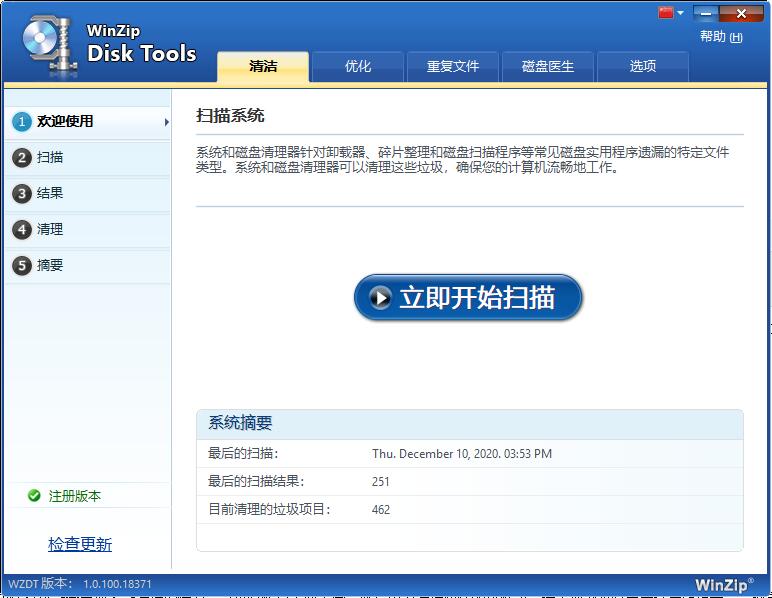Select the 欢迎使用 sidebar step

click(x=88, y=122)
